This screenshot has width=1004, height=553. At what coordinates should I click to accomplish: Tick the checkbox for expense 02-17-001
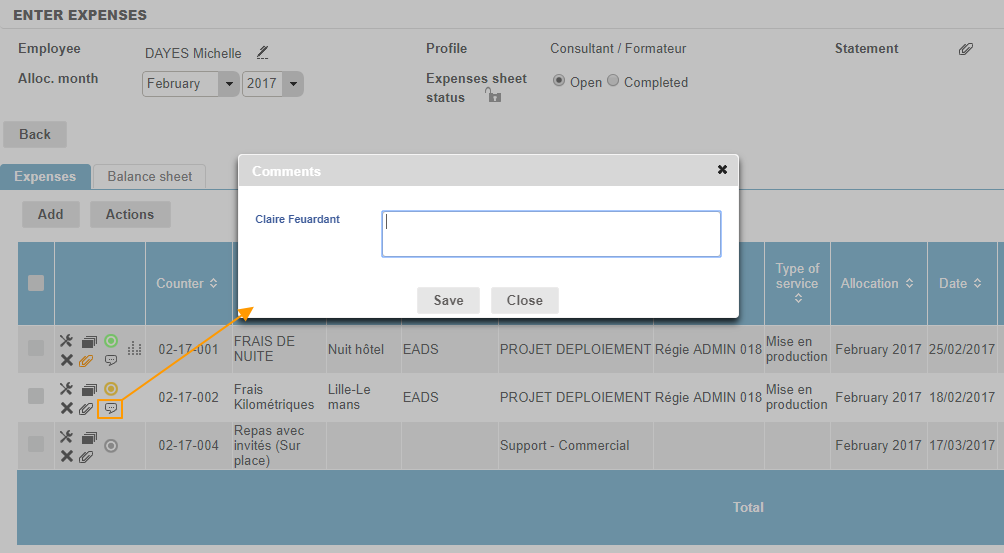(x=36, y=349)
